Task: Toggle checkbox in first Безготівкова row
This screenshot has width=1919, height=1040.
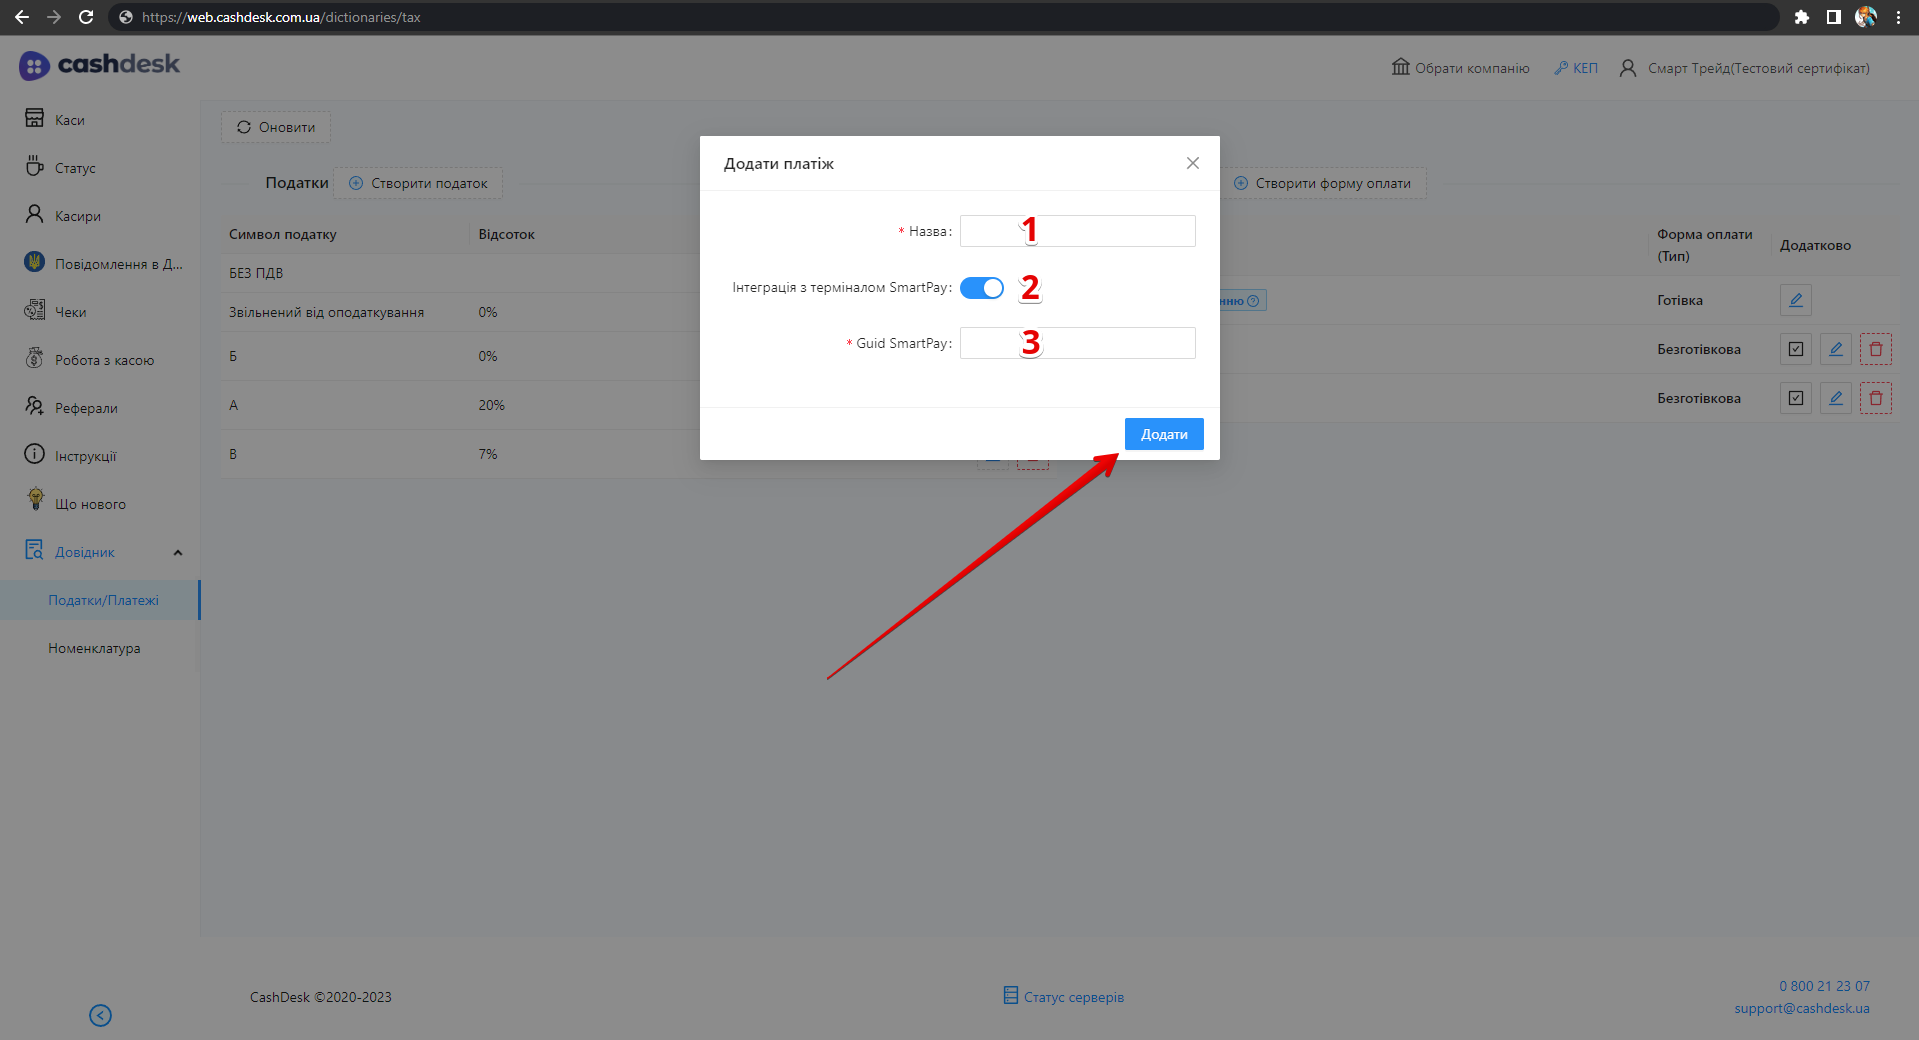Action: coord(1795,349)
